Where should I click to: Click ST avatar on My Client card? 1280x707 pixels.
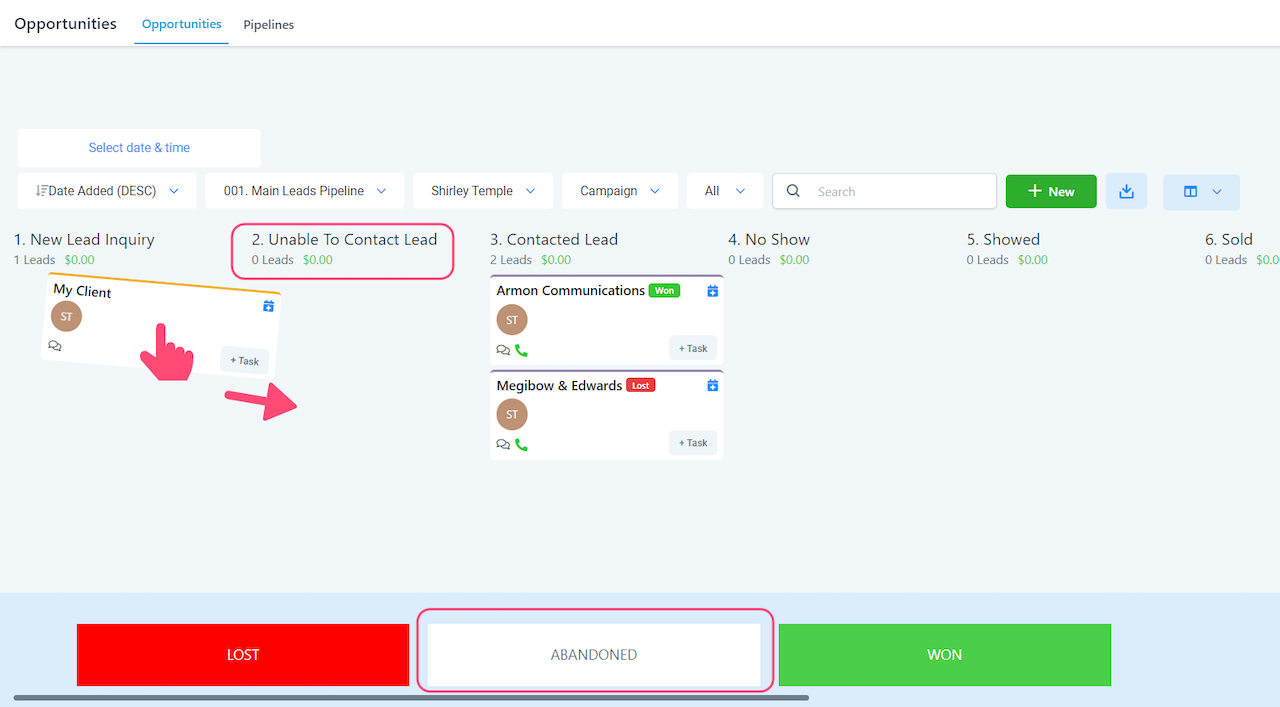pyautogui.click(x=66, y=316)
